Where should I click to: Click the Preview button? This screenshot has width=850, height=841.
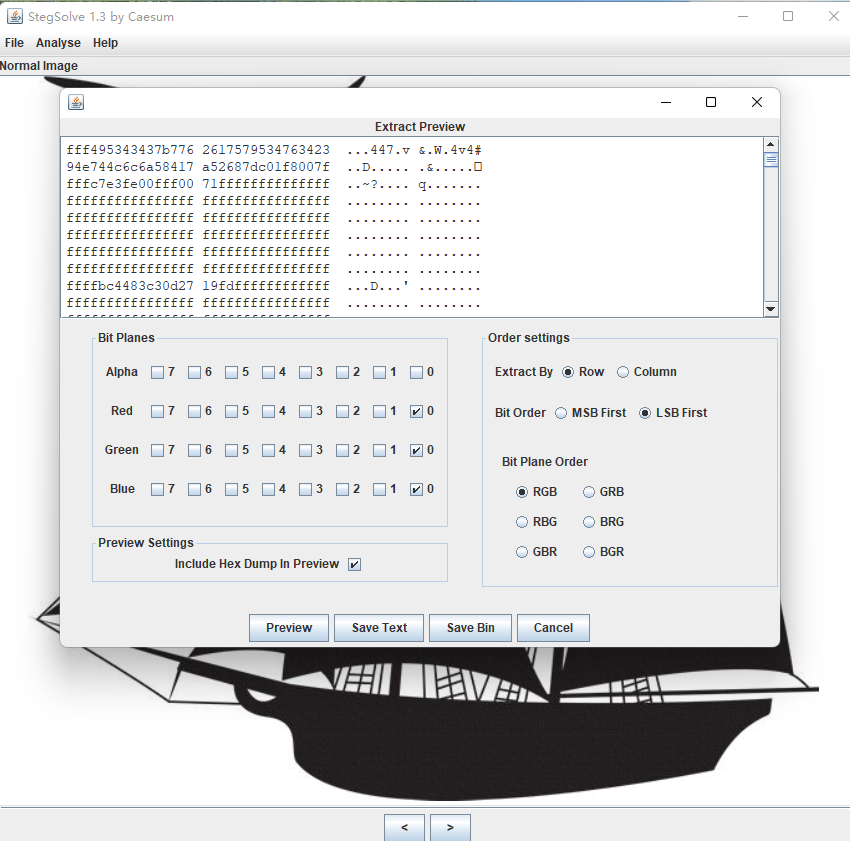[x=289, y=628]
